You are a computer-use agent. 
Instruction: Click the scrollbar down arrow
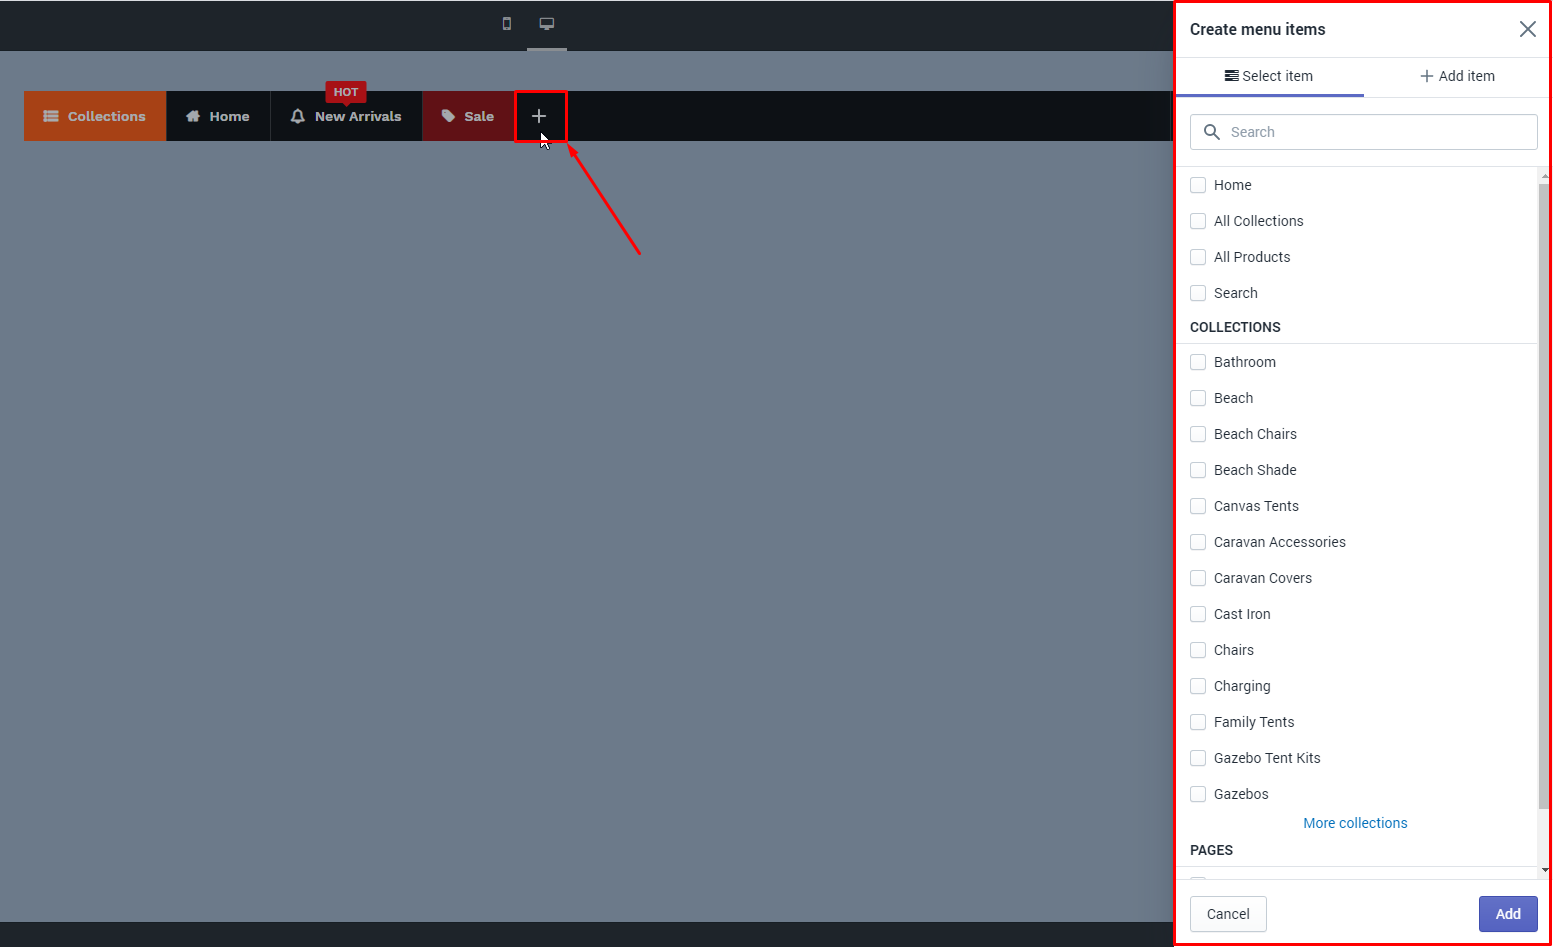pyautogui.click(x=1545, y=871)
